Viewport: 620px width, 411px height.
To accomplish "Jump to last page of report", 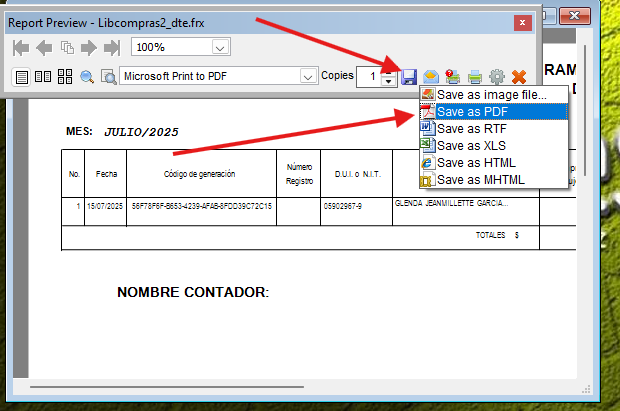I will [x=112, y=48].
